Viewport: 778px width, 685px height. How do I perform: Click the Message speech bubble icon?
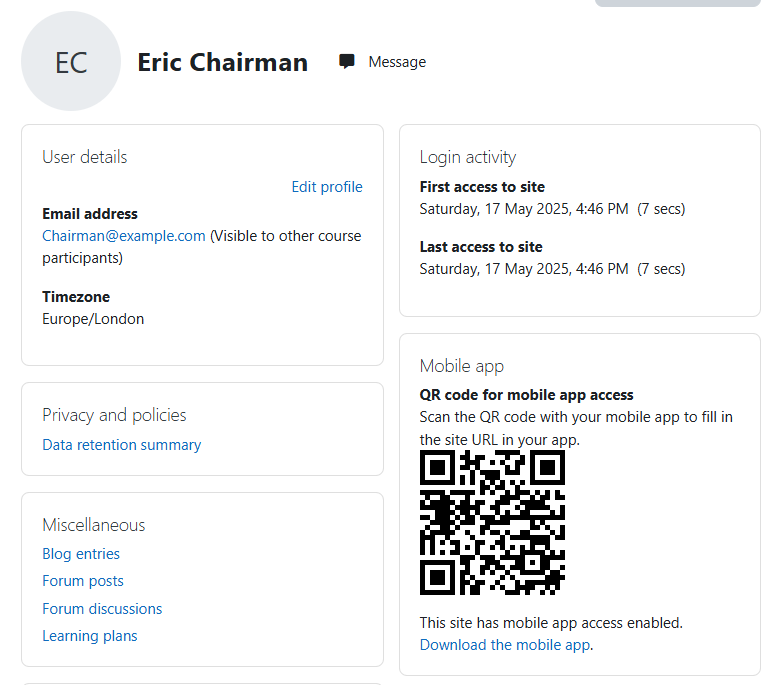(347, 62)
